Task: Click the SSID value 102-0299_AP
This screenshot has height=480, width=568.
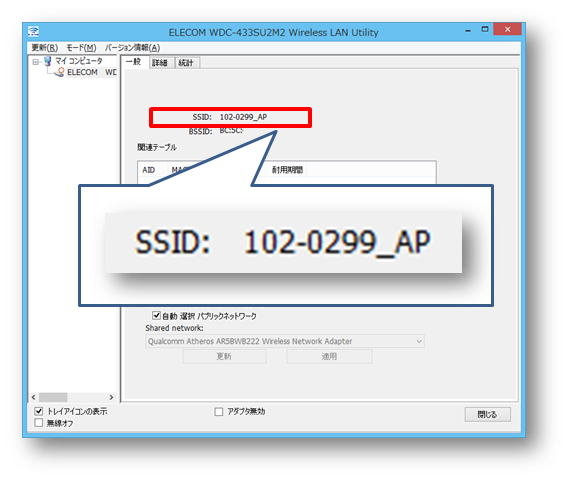Action: 243,117
